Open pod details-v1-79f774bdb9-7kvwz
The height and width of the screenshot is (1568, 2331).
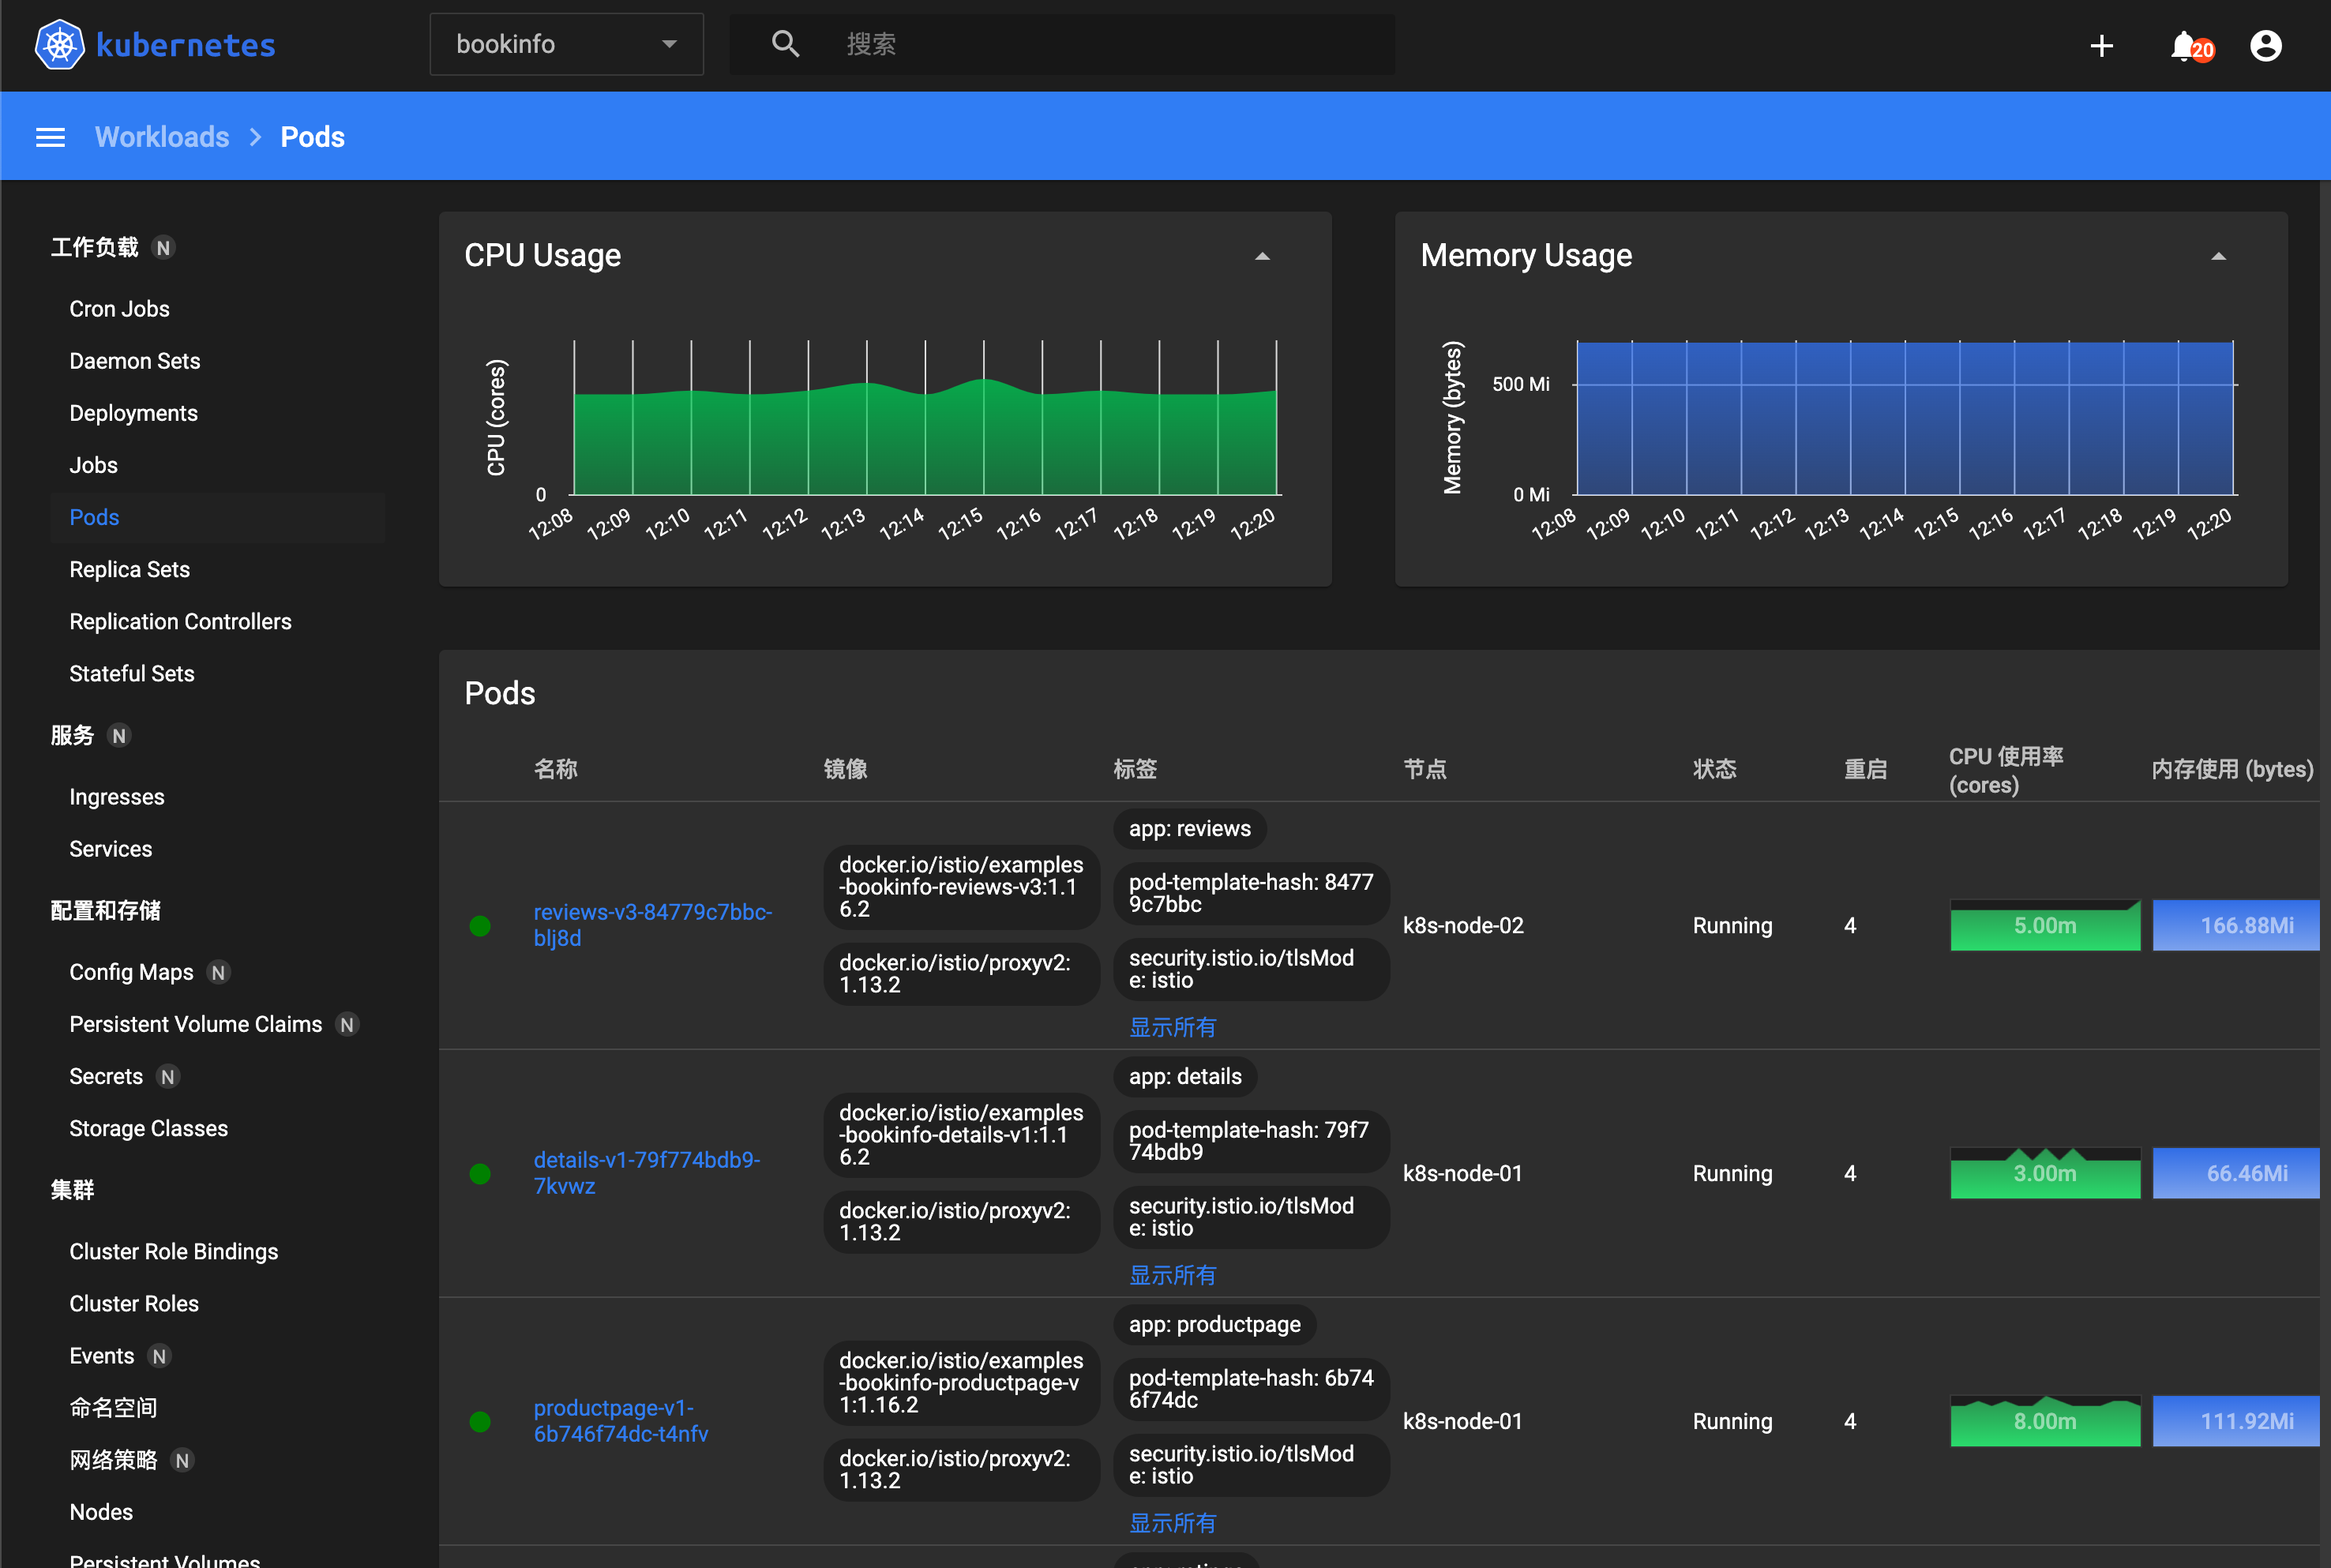pyautogui.click(x=646, y=1173)
